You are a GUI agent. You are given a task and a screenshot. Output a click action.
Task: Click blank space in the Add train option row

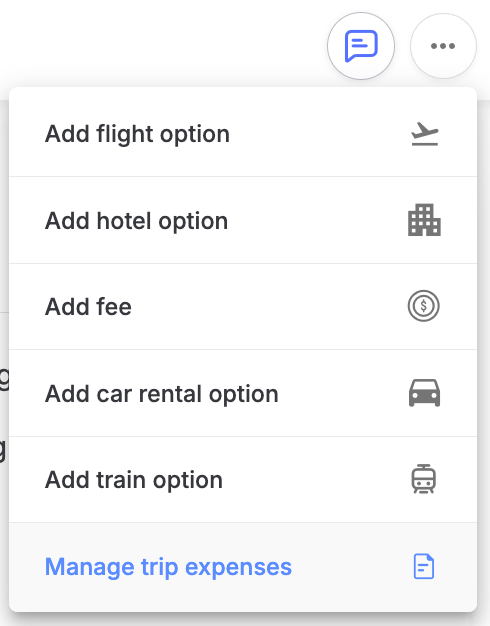(x=315, y=480)
